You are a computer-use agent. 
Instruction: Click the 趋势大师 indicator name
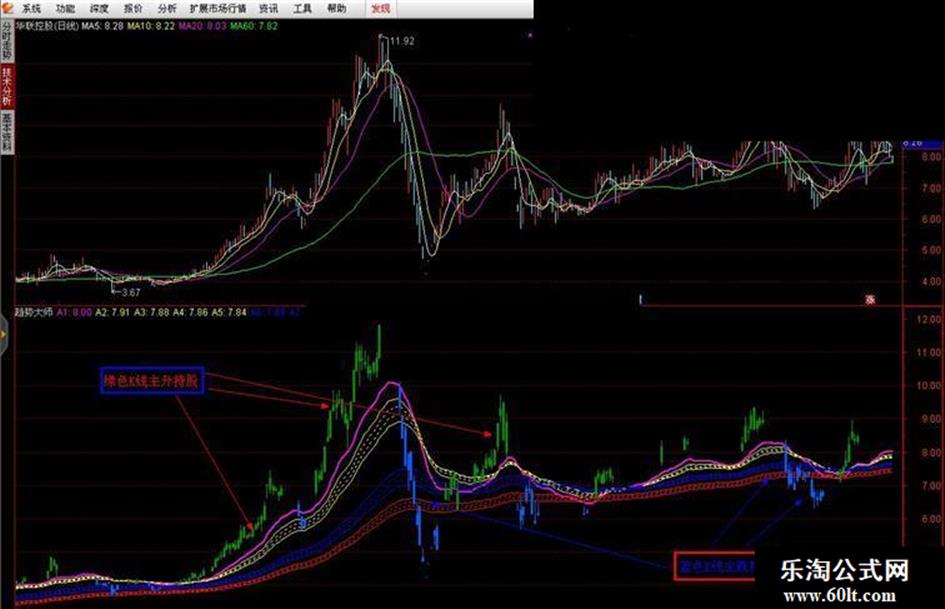34,312
